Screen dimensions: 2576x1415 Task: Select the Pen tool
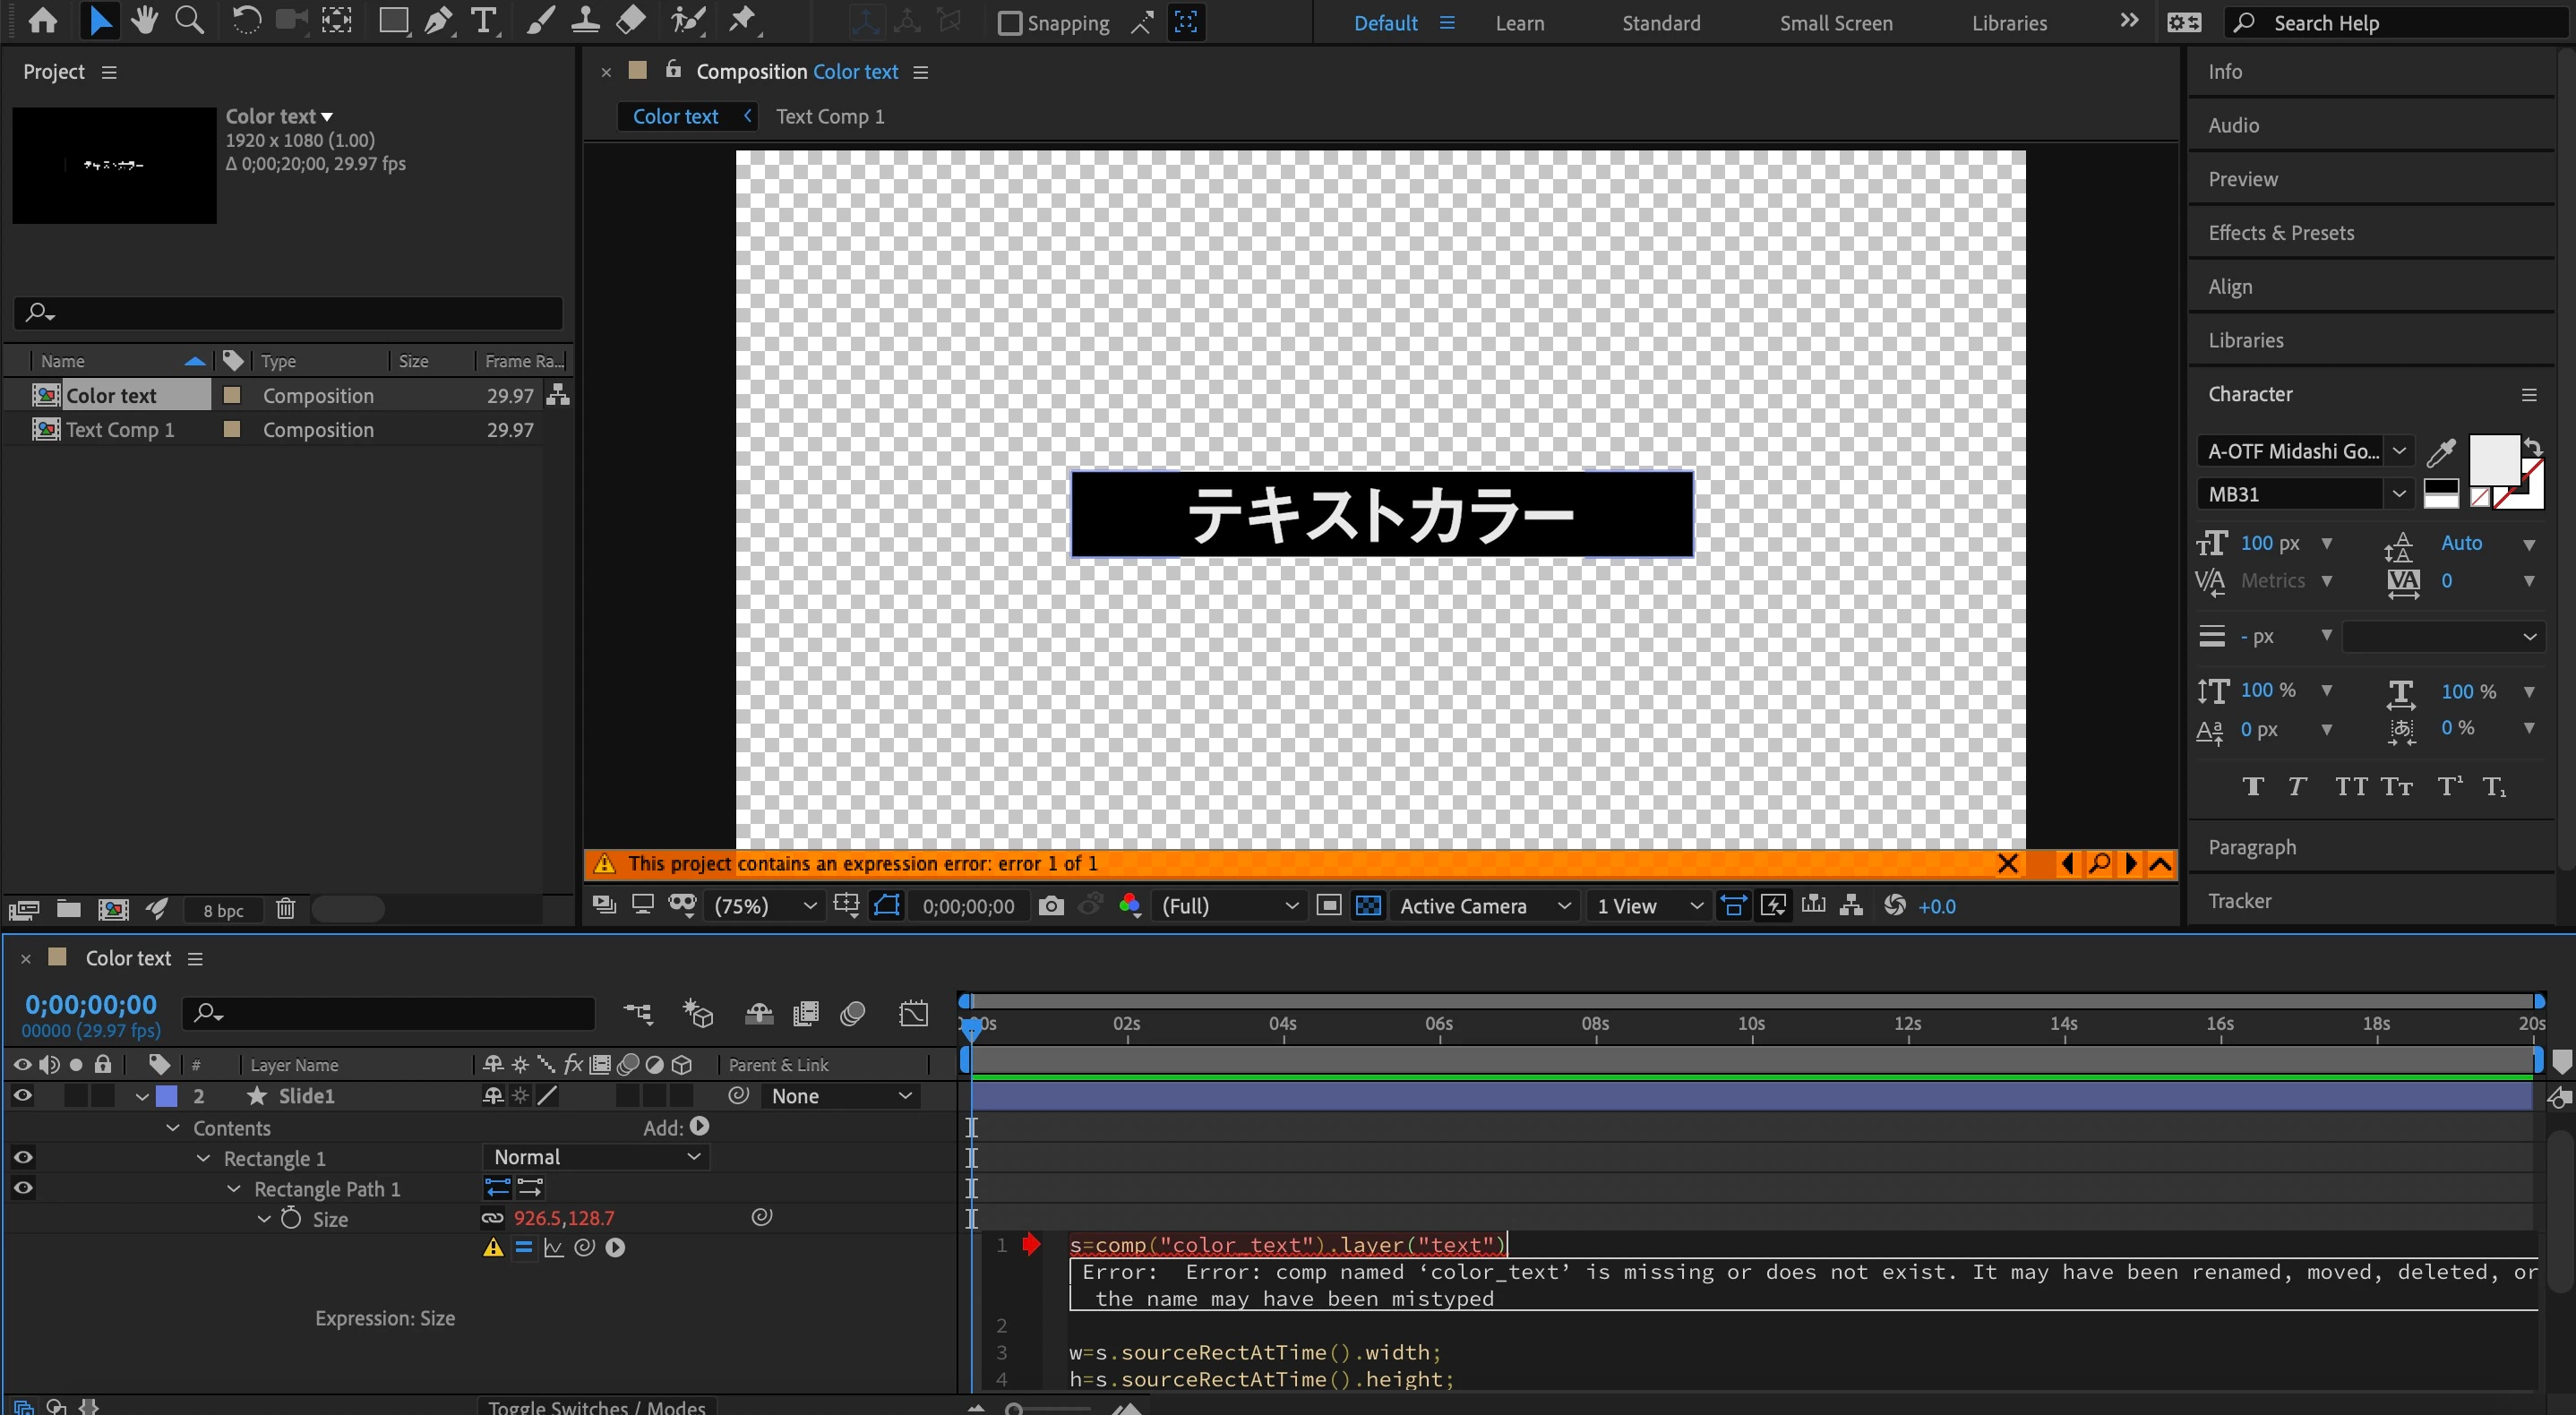pos(438,20)
